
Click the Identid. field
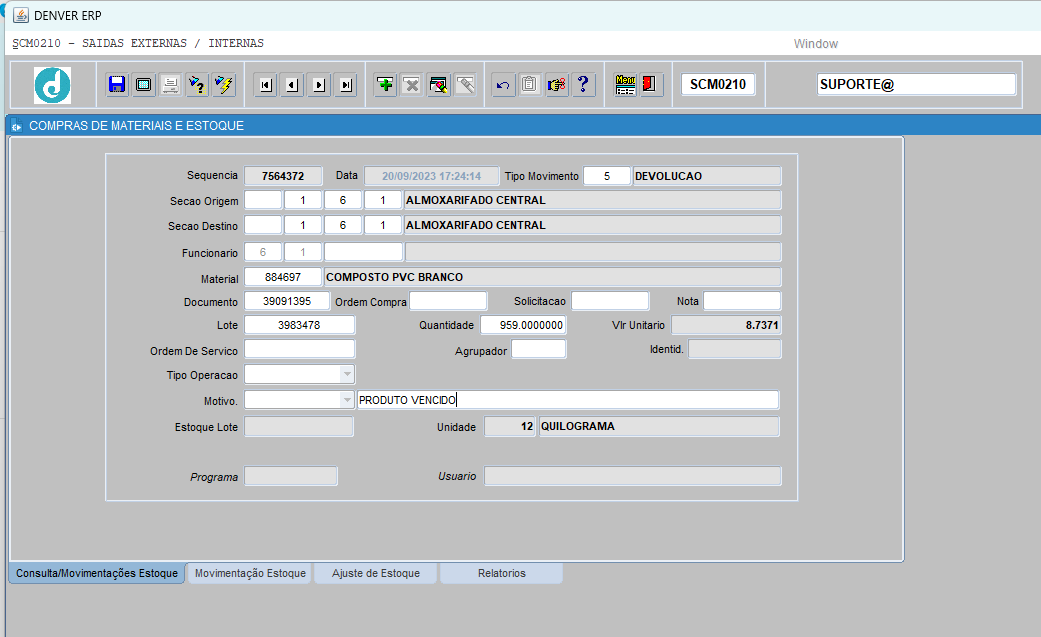pos(735,349)
